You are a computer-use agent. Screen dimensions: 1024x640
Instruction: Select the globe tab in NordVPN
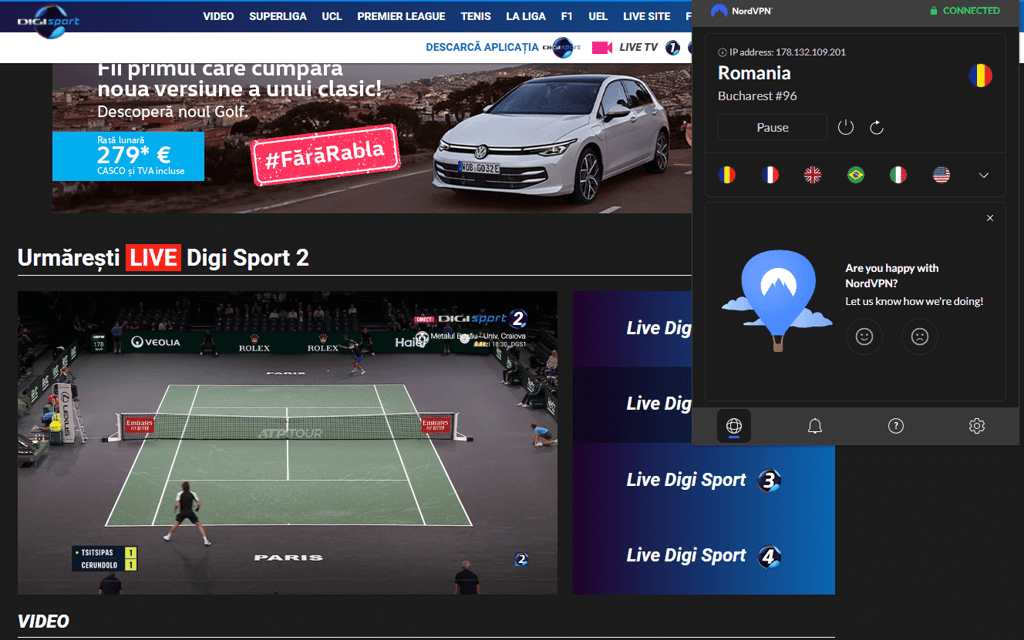pos(734,426)
